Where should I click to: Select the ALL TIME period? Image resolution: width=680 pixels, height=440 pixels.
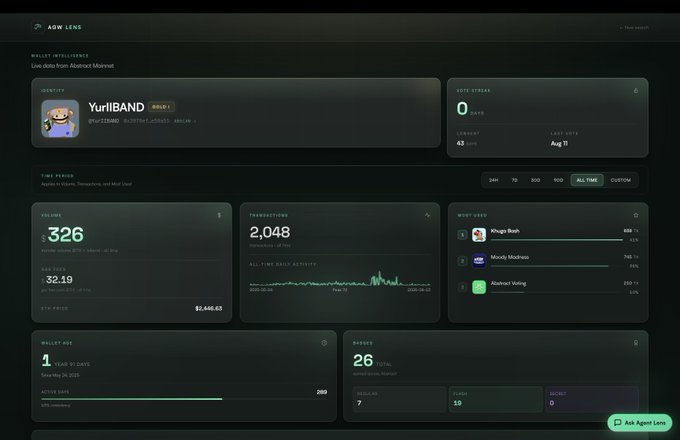[x=587, y=180]
